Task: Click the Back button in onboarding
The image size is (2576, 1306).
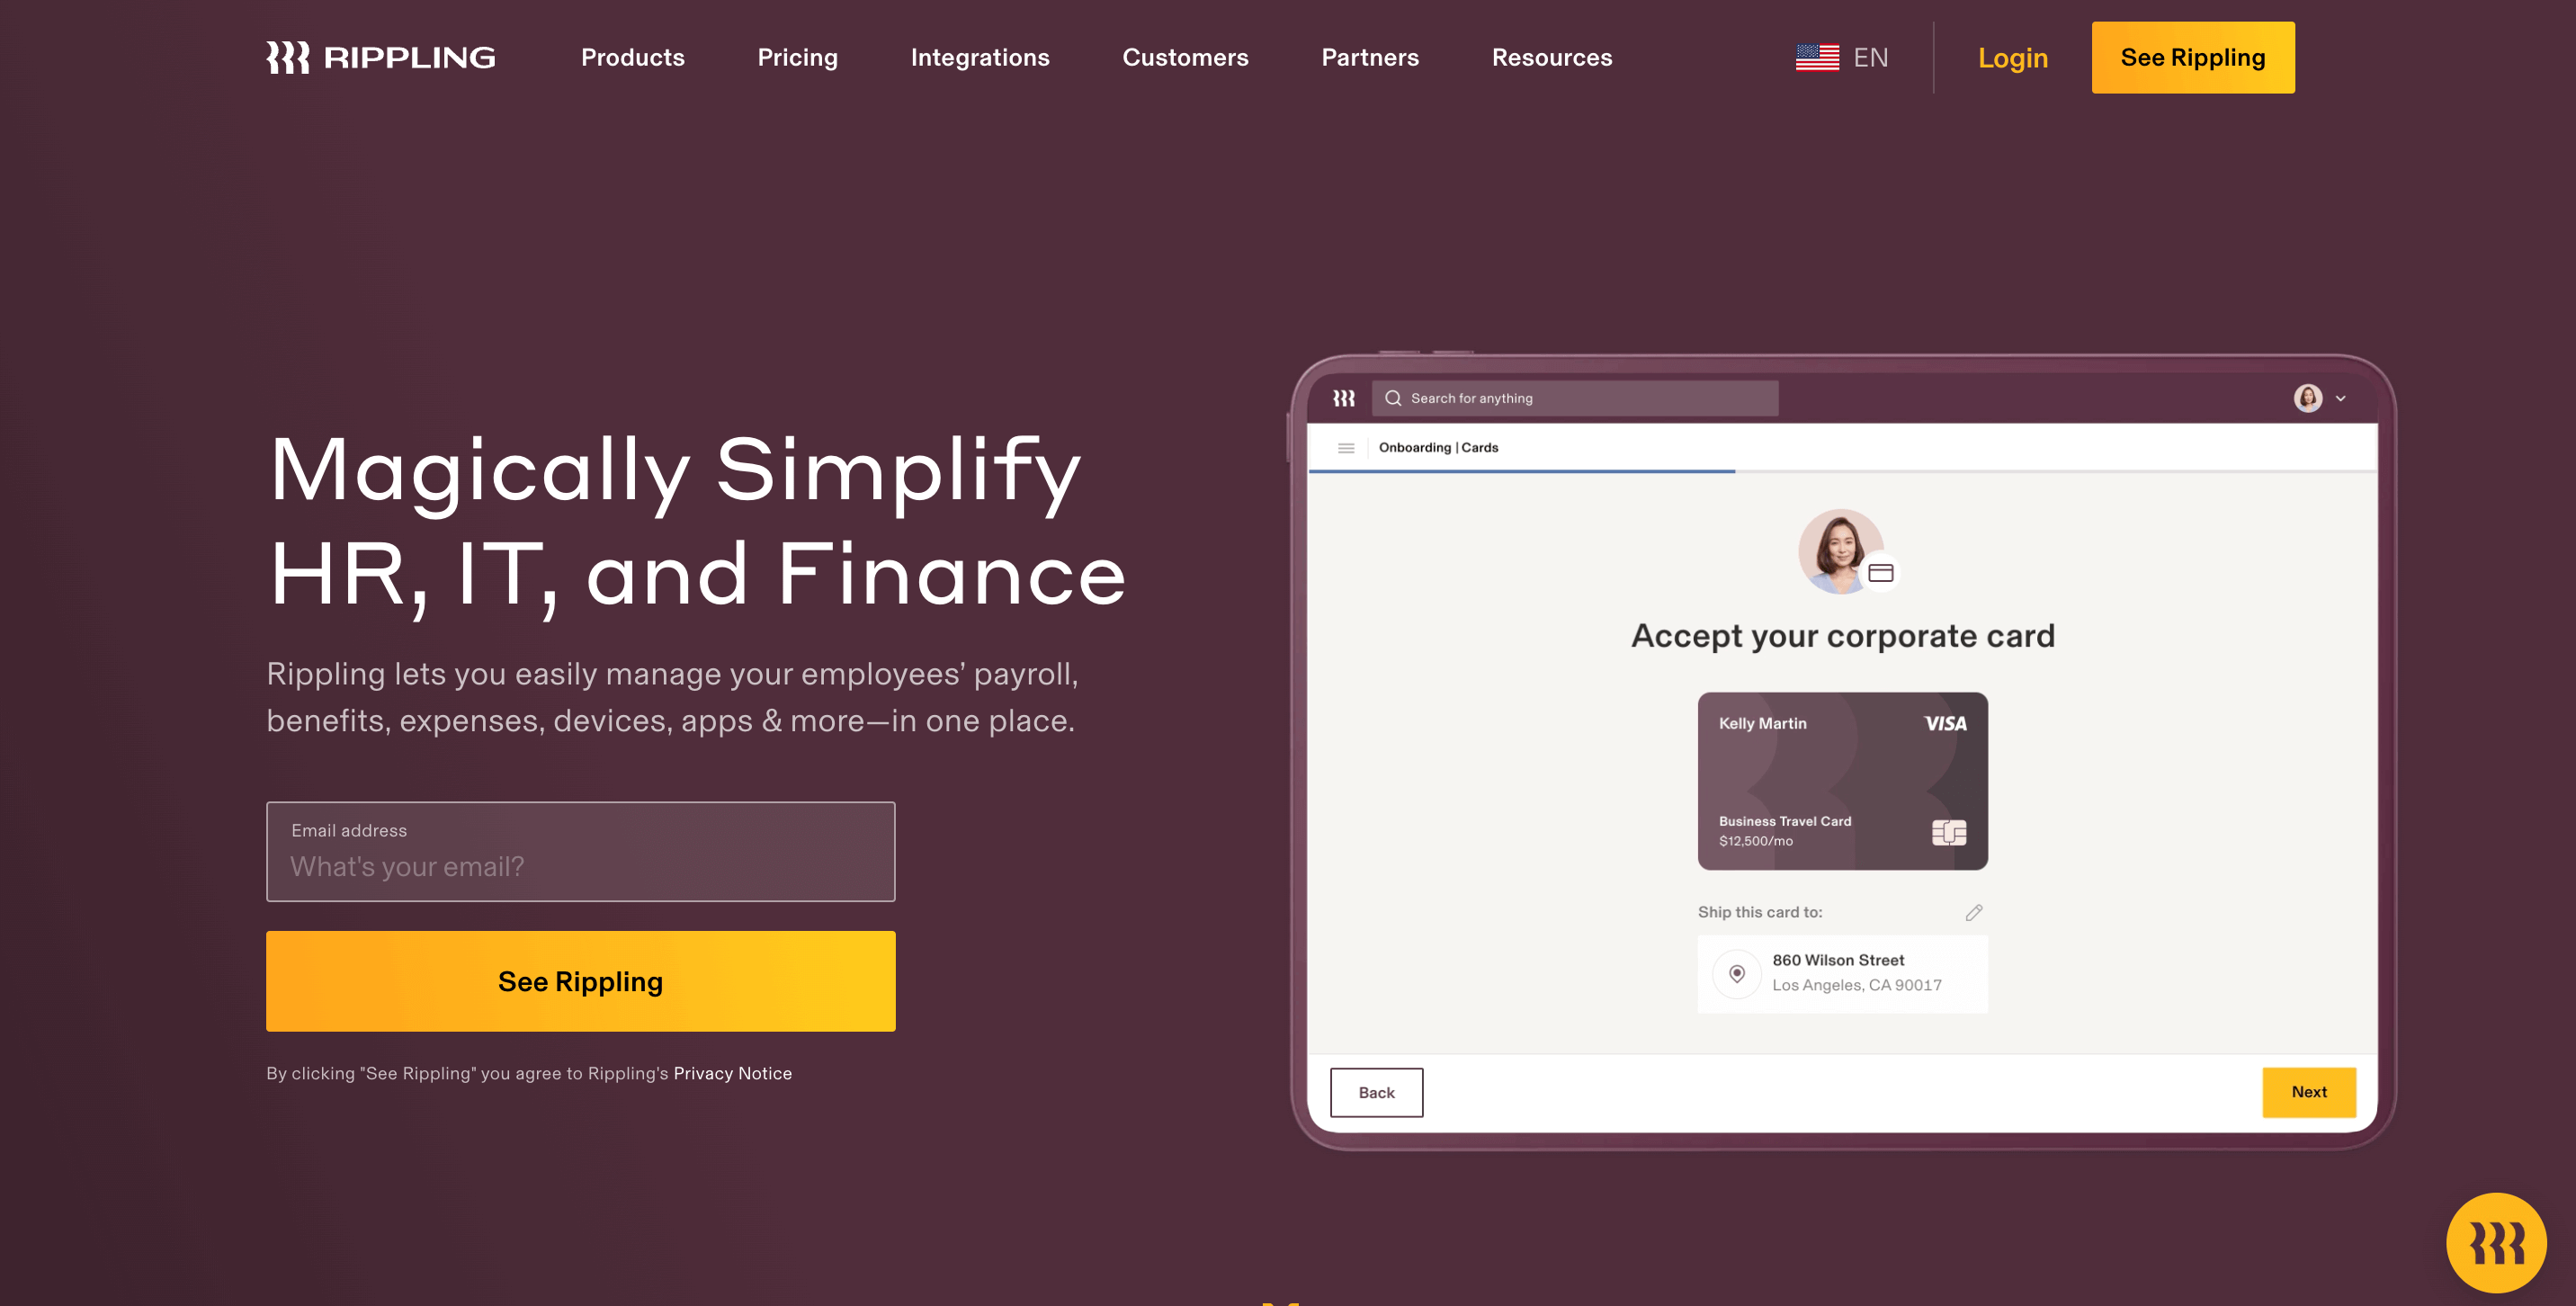Action: [1377, 1091]
